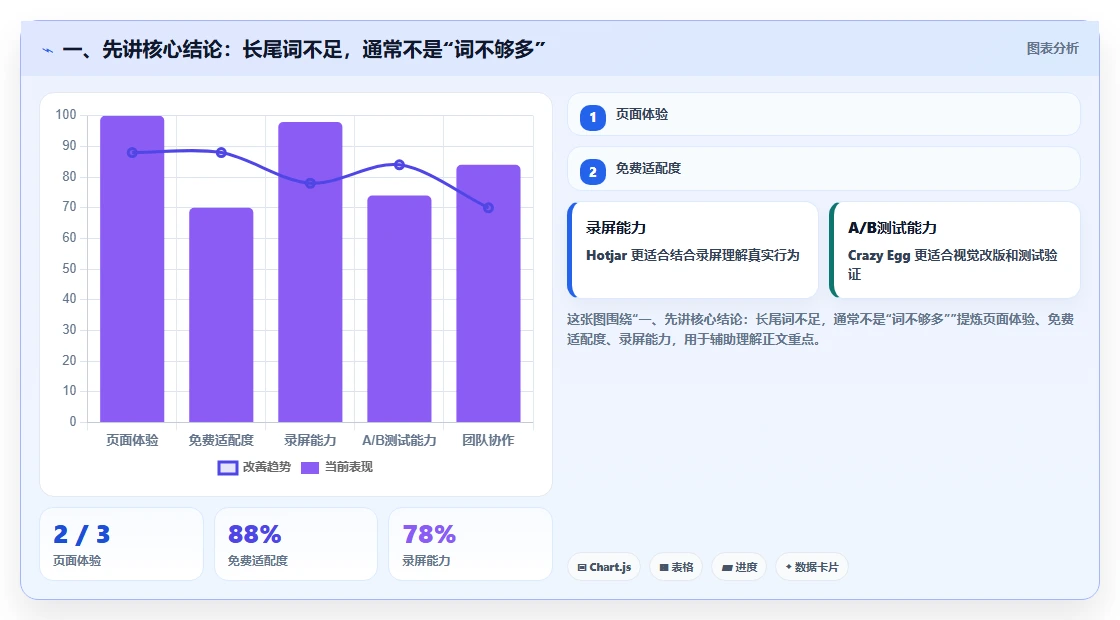Click the 表格 tag
The image size is (1120, 620).
(676, 567)
